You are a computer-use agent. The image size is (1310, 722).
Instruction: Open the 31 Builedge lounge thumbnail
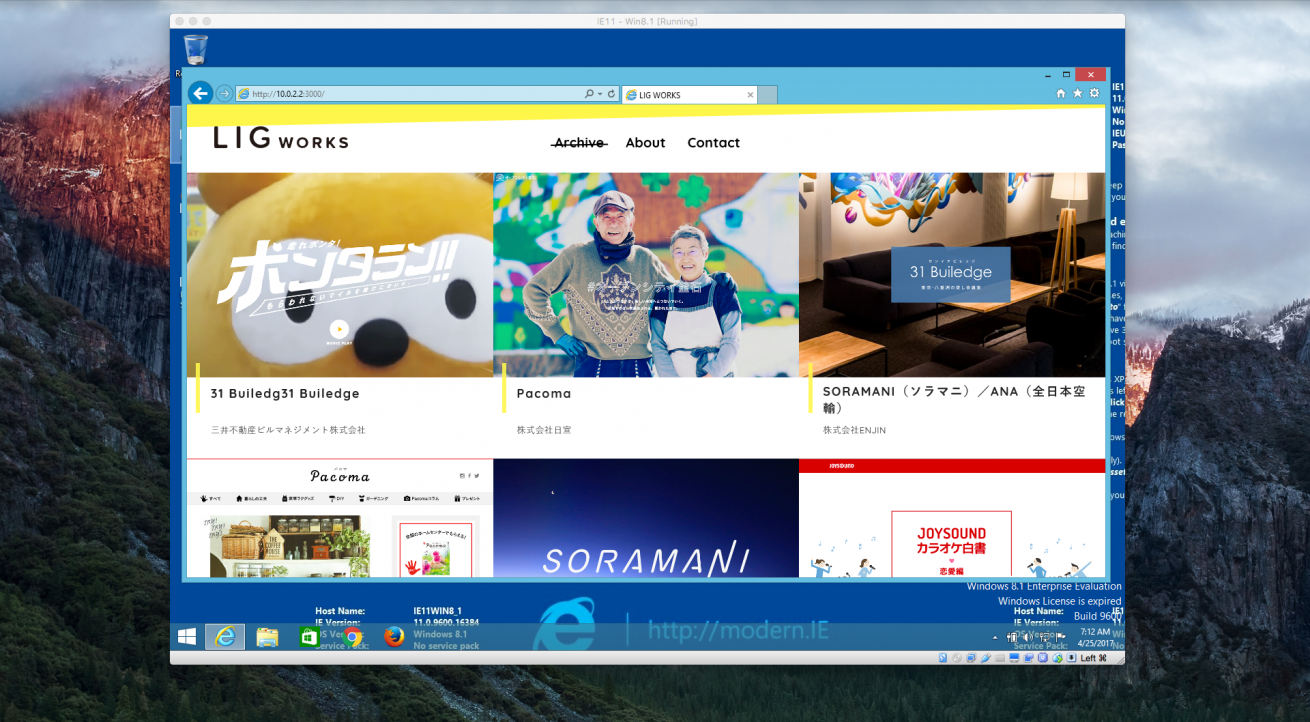[x=952, y=274]
